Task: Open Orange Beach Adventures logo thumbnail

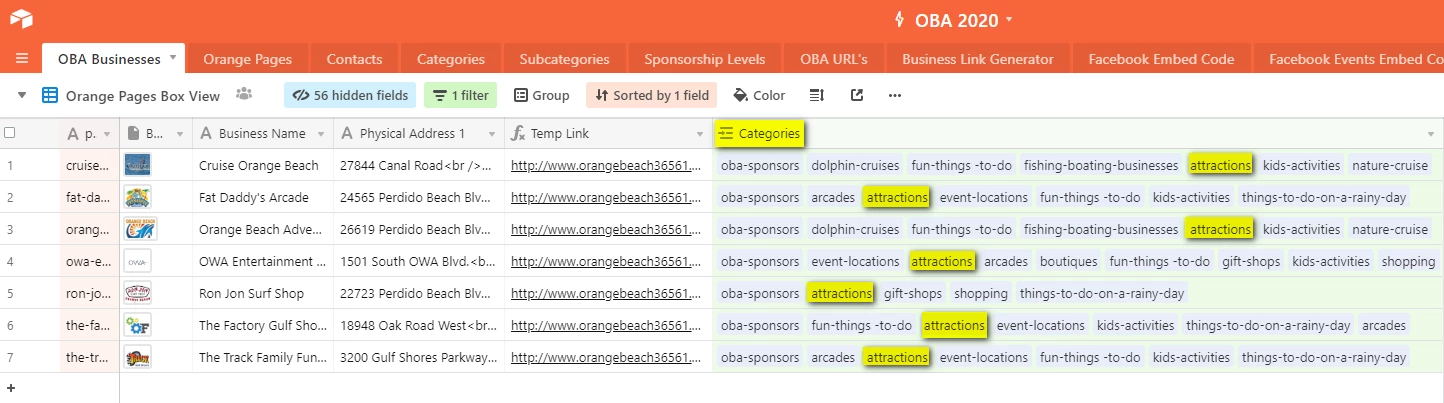Action: click(141, 229)
